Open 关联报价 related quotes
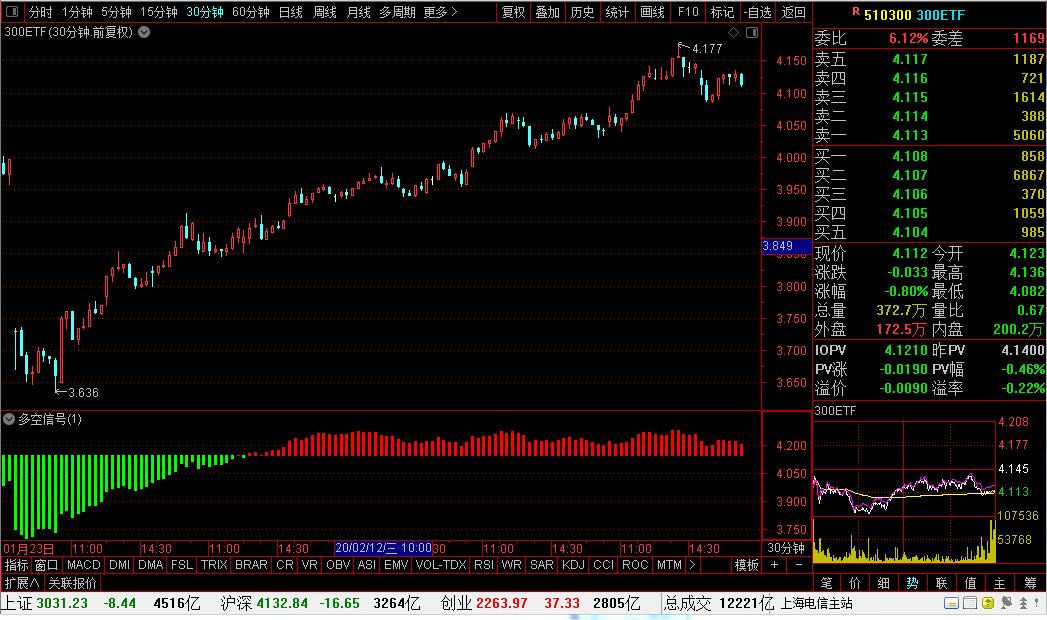 point(72,583)
